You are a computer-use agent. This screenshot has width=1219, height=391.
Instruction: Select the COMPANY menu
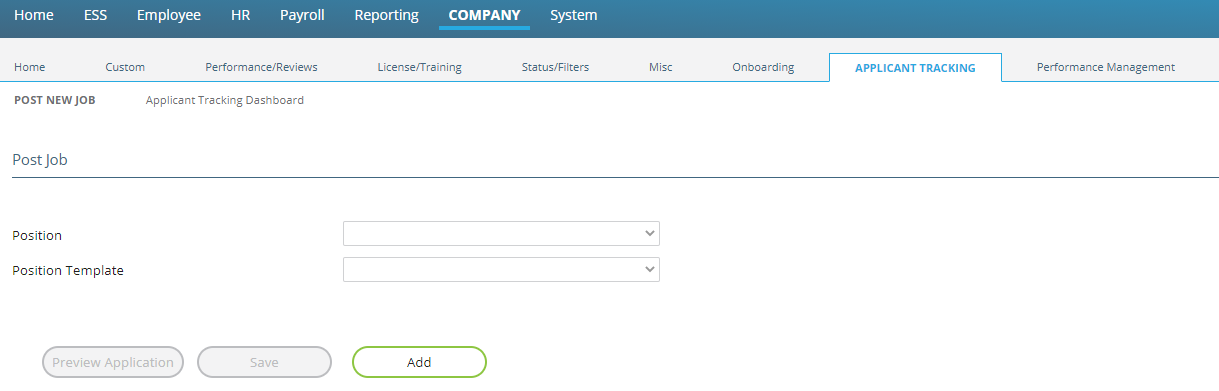[484, 15]
